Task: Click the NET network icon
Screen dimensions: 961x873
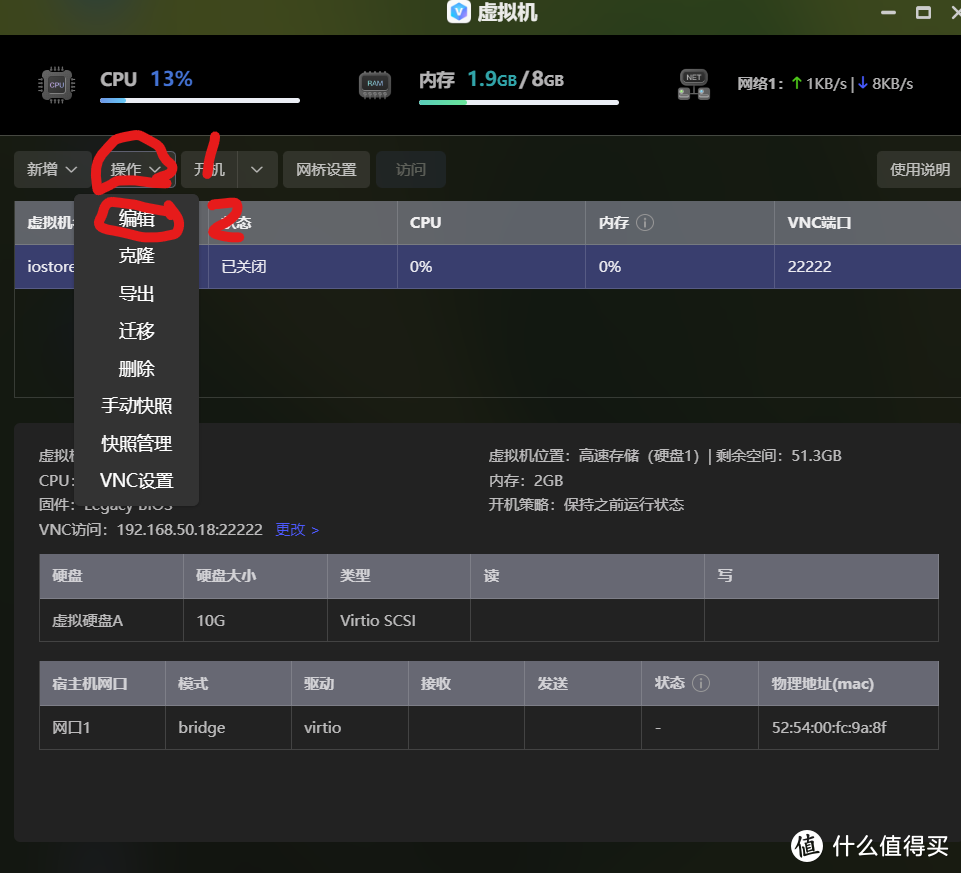Action: click(693, 85)
